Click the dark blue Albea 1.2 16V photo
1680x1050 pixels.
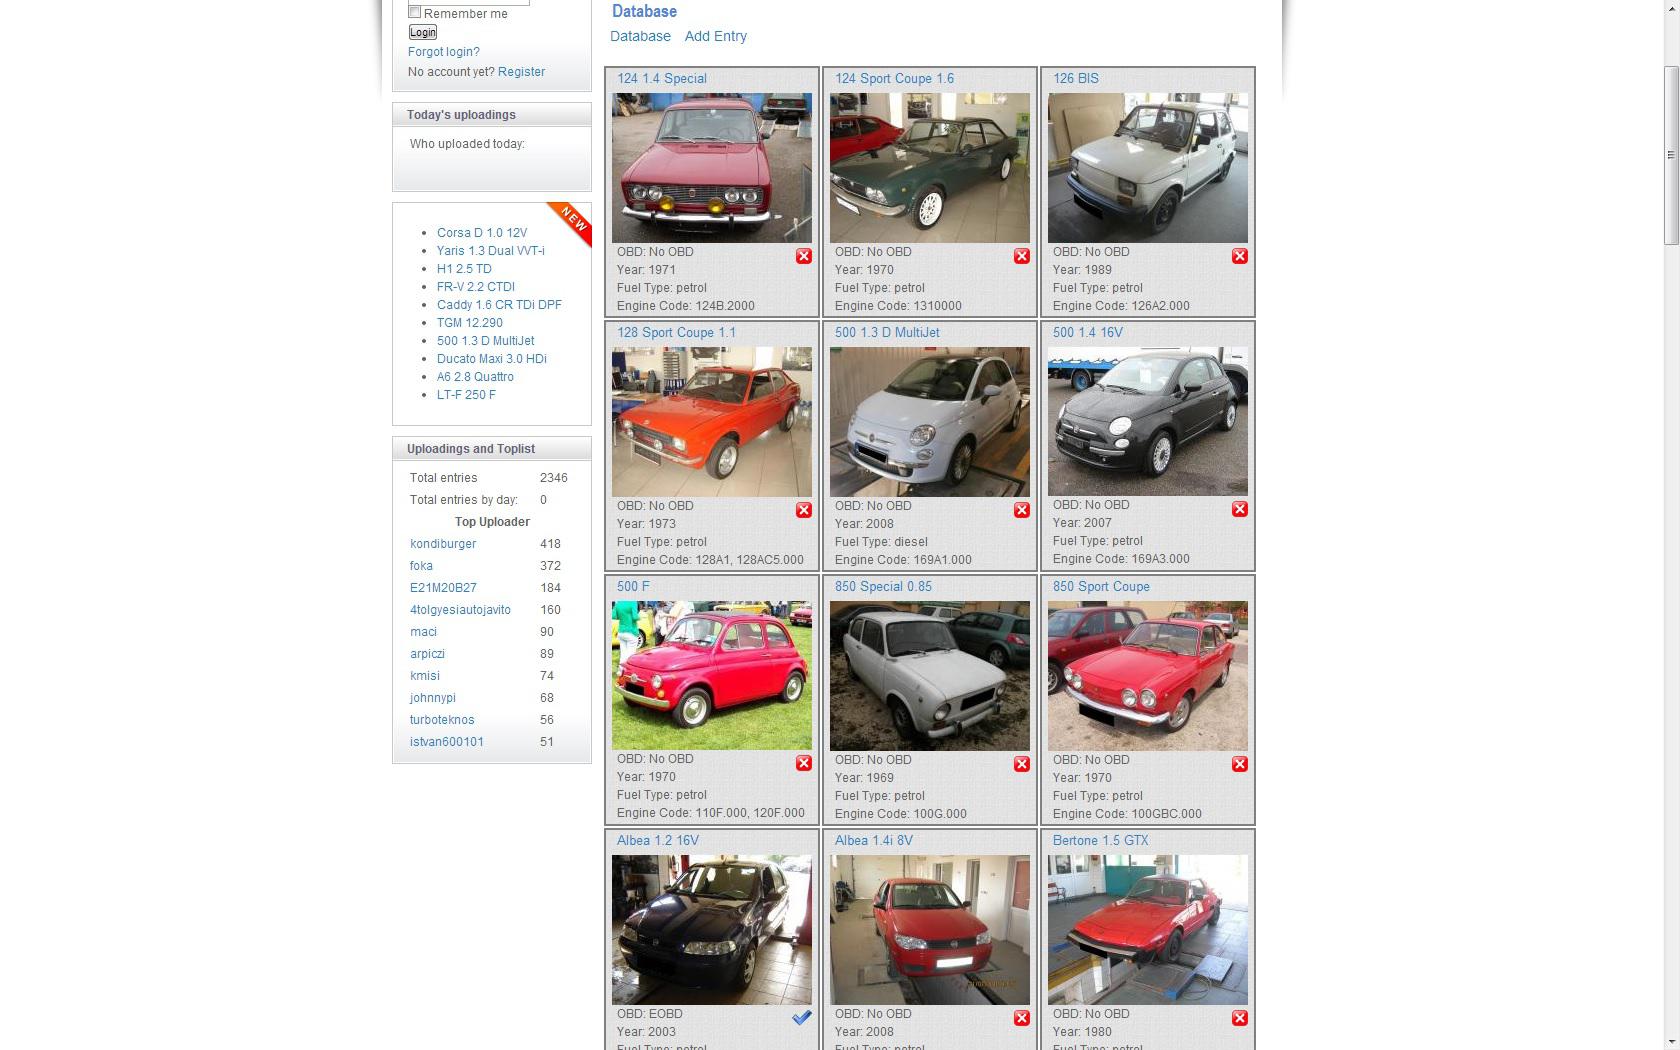tap(712, 930)
